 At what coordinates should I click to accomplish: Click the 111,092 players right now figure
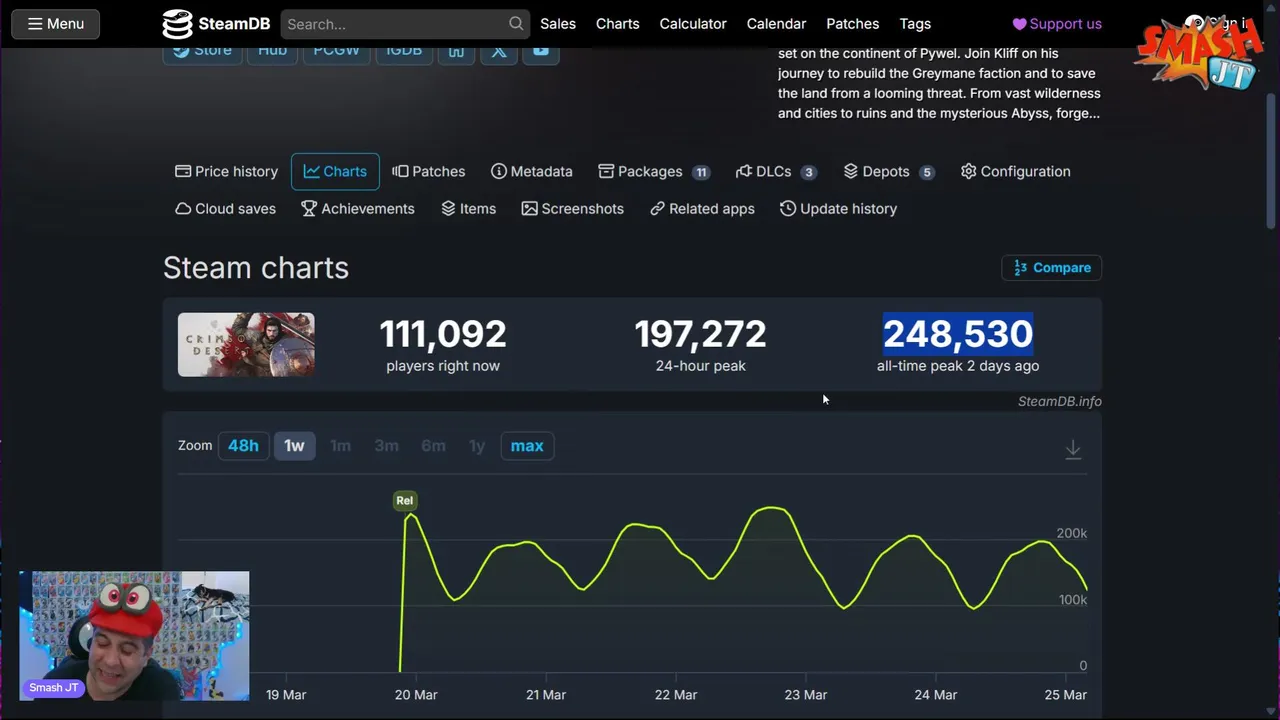pyautogui.click(x=443, y=334)
